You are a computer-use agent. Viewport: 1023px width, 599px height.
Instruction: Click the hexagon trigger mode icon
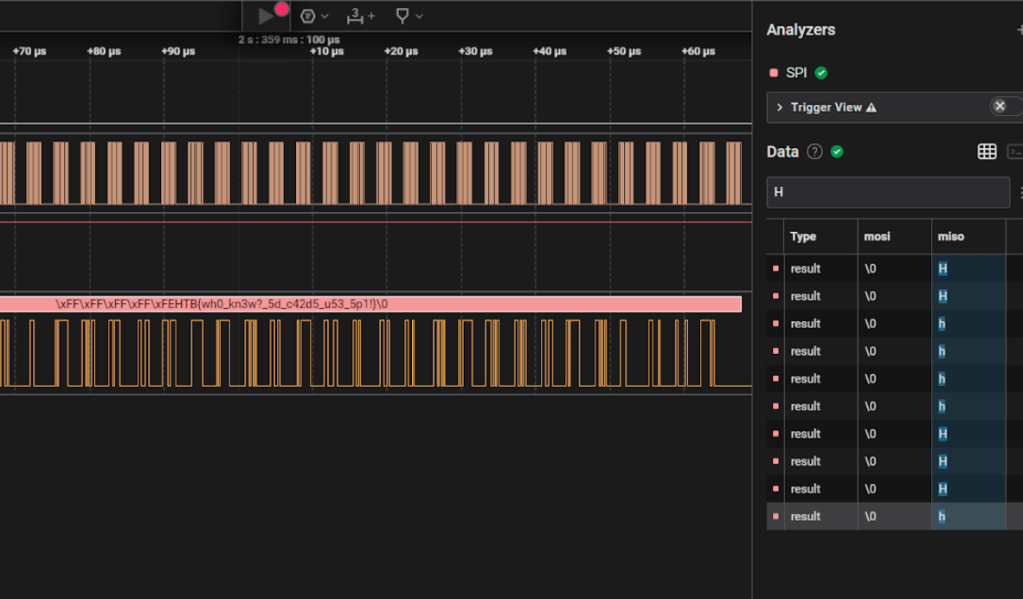coord(308,16)
